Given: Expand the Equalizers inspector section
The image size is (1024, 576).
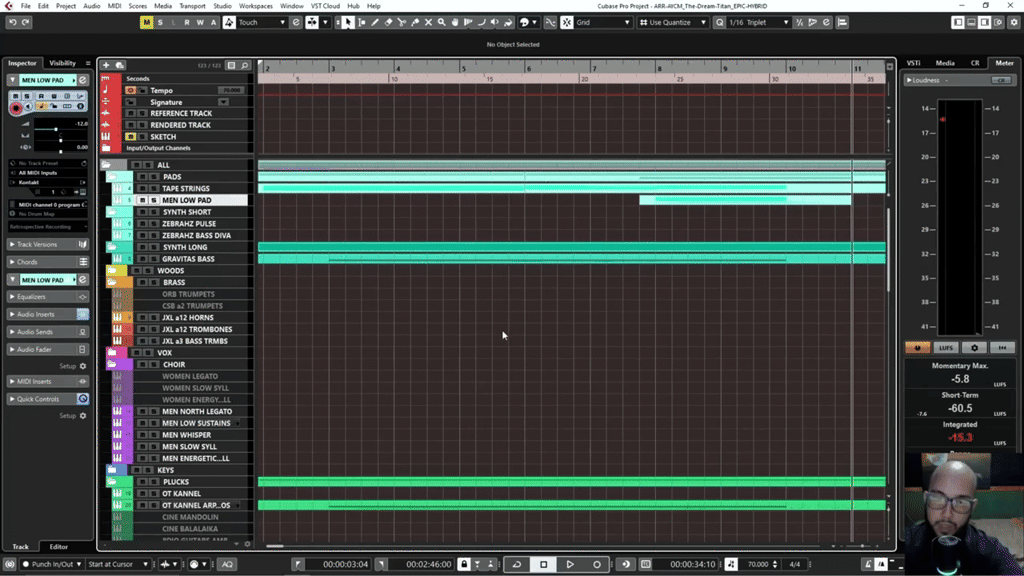Looking at the screenshot, I should (x=48, y=297).
